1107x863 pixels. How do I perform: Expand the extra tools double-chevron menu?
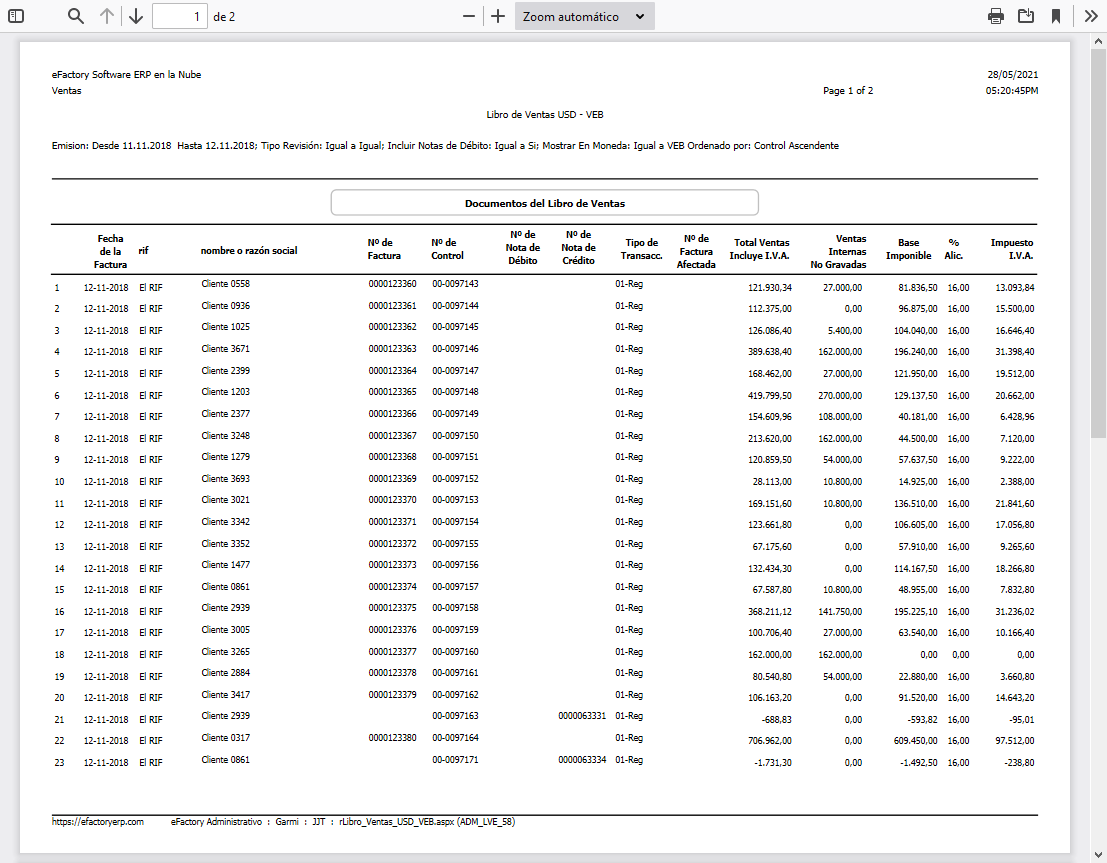coord(1090,16)
